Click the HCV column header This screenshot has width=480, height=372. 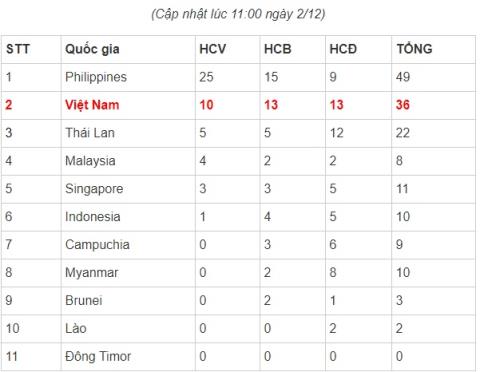click(213, 49)
